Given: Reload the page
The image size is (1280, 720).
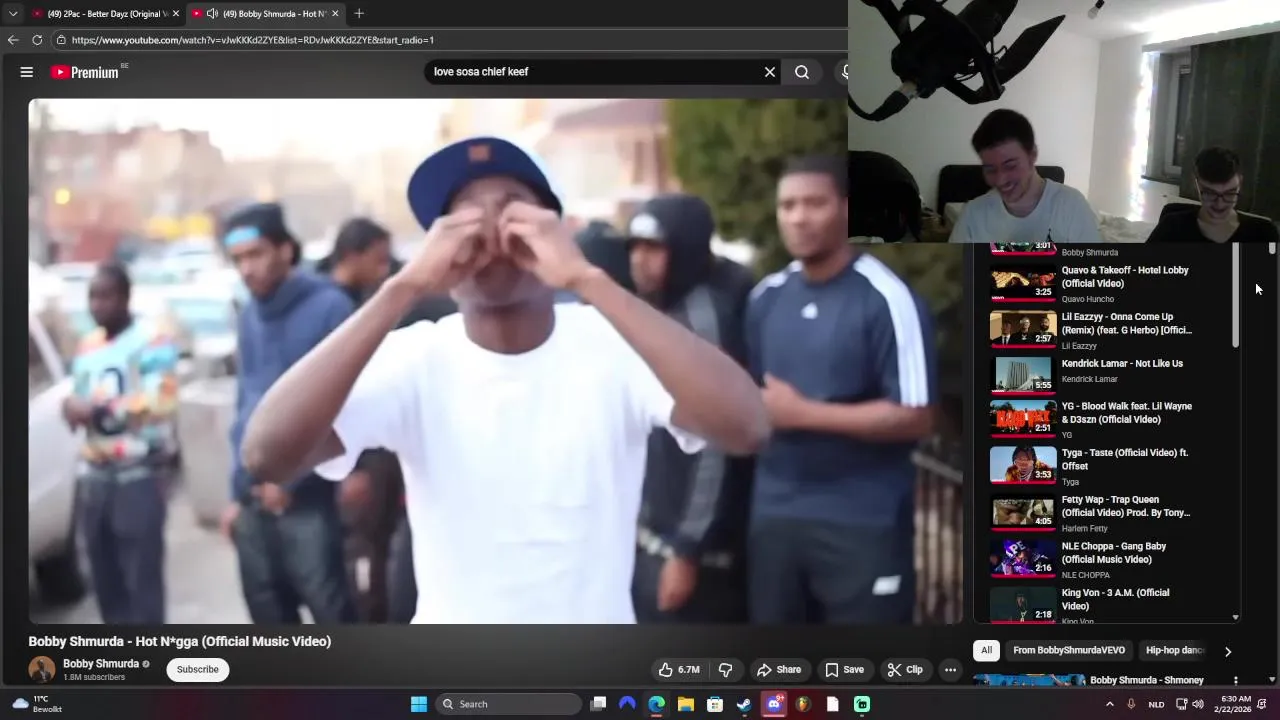Looking at the screenshot, I should (x=37, y=40).
